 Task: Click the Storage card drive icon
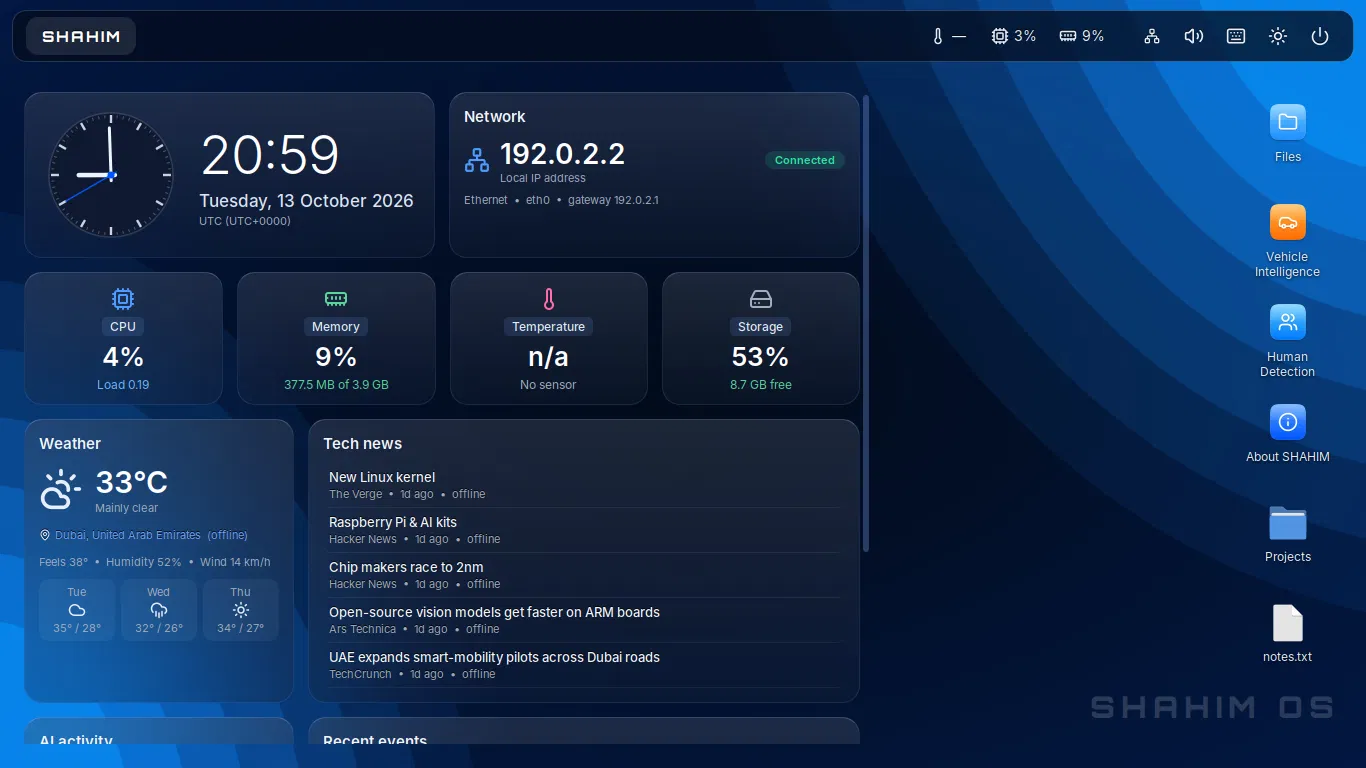[x=761, y=299]
